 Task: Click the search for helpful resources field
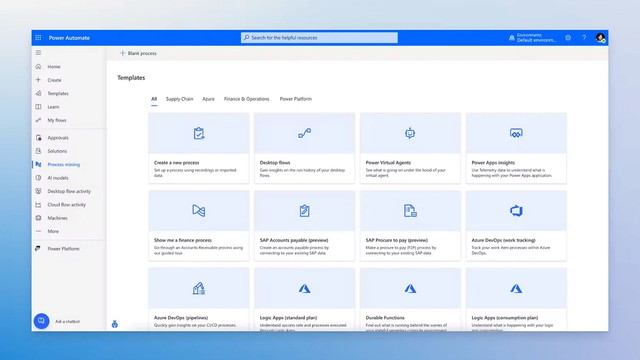click(x=319, y=38)
